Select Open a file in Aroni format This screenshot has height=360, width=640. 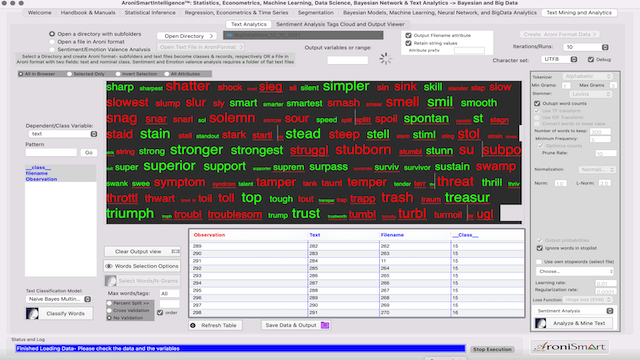(52, 42)
